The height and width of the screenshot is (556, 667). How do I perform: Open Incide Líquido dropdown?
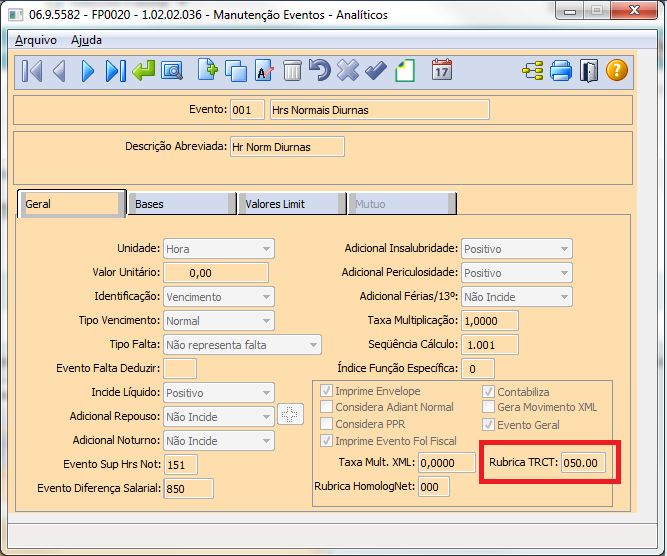coord(219,393)
